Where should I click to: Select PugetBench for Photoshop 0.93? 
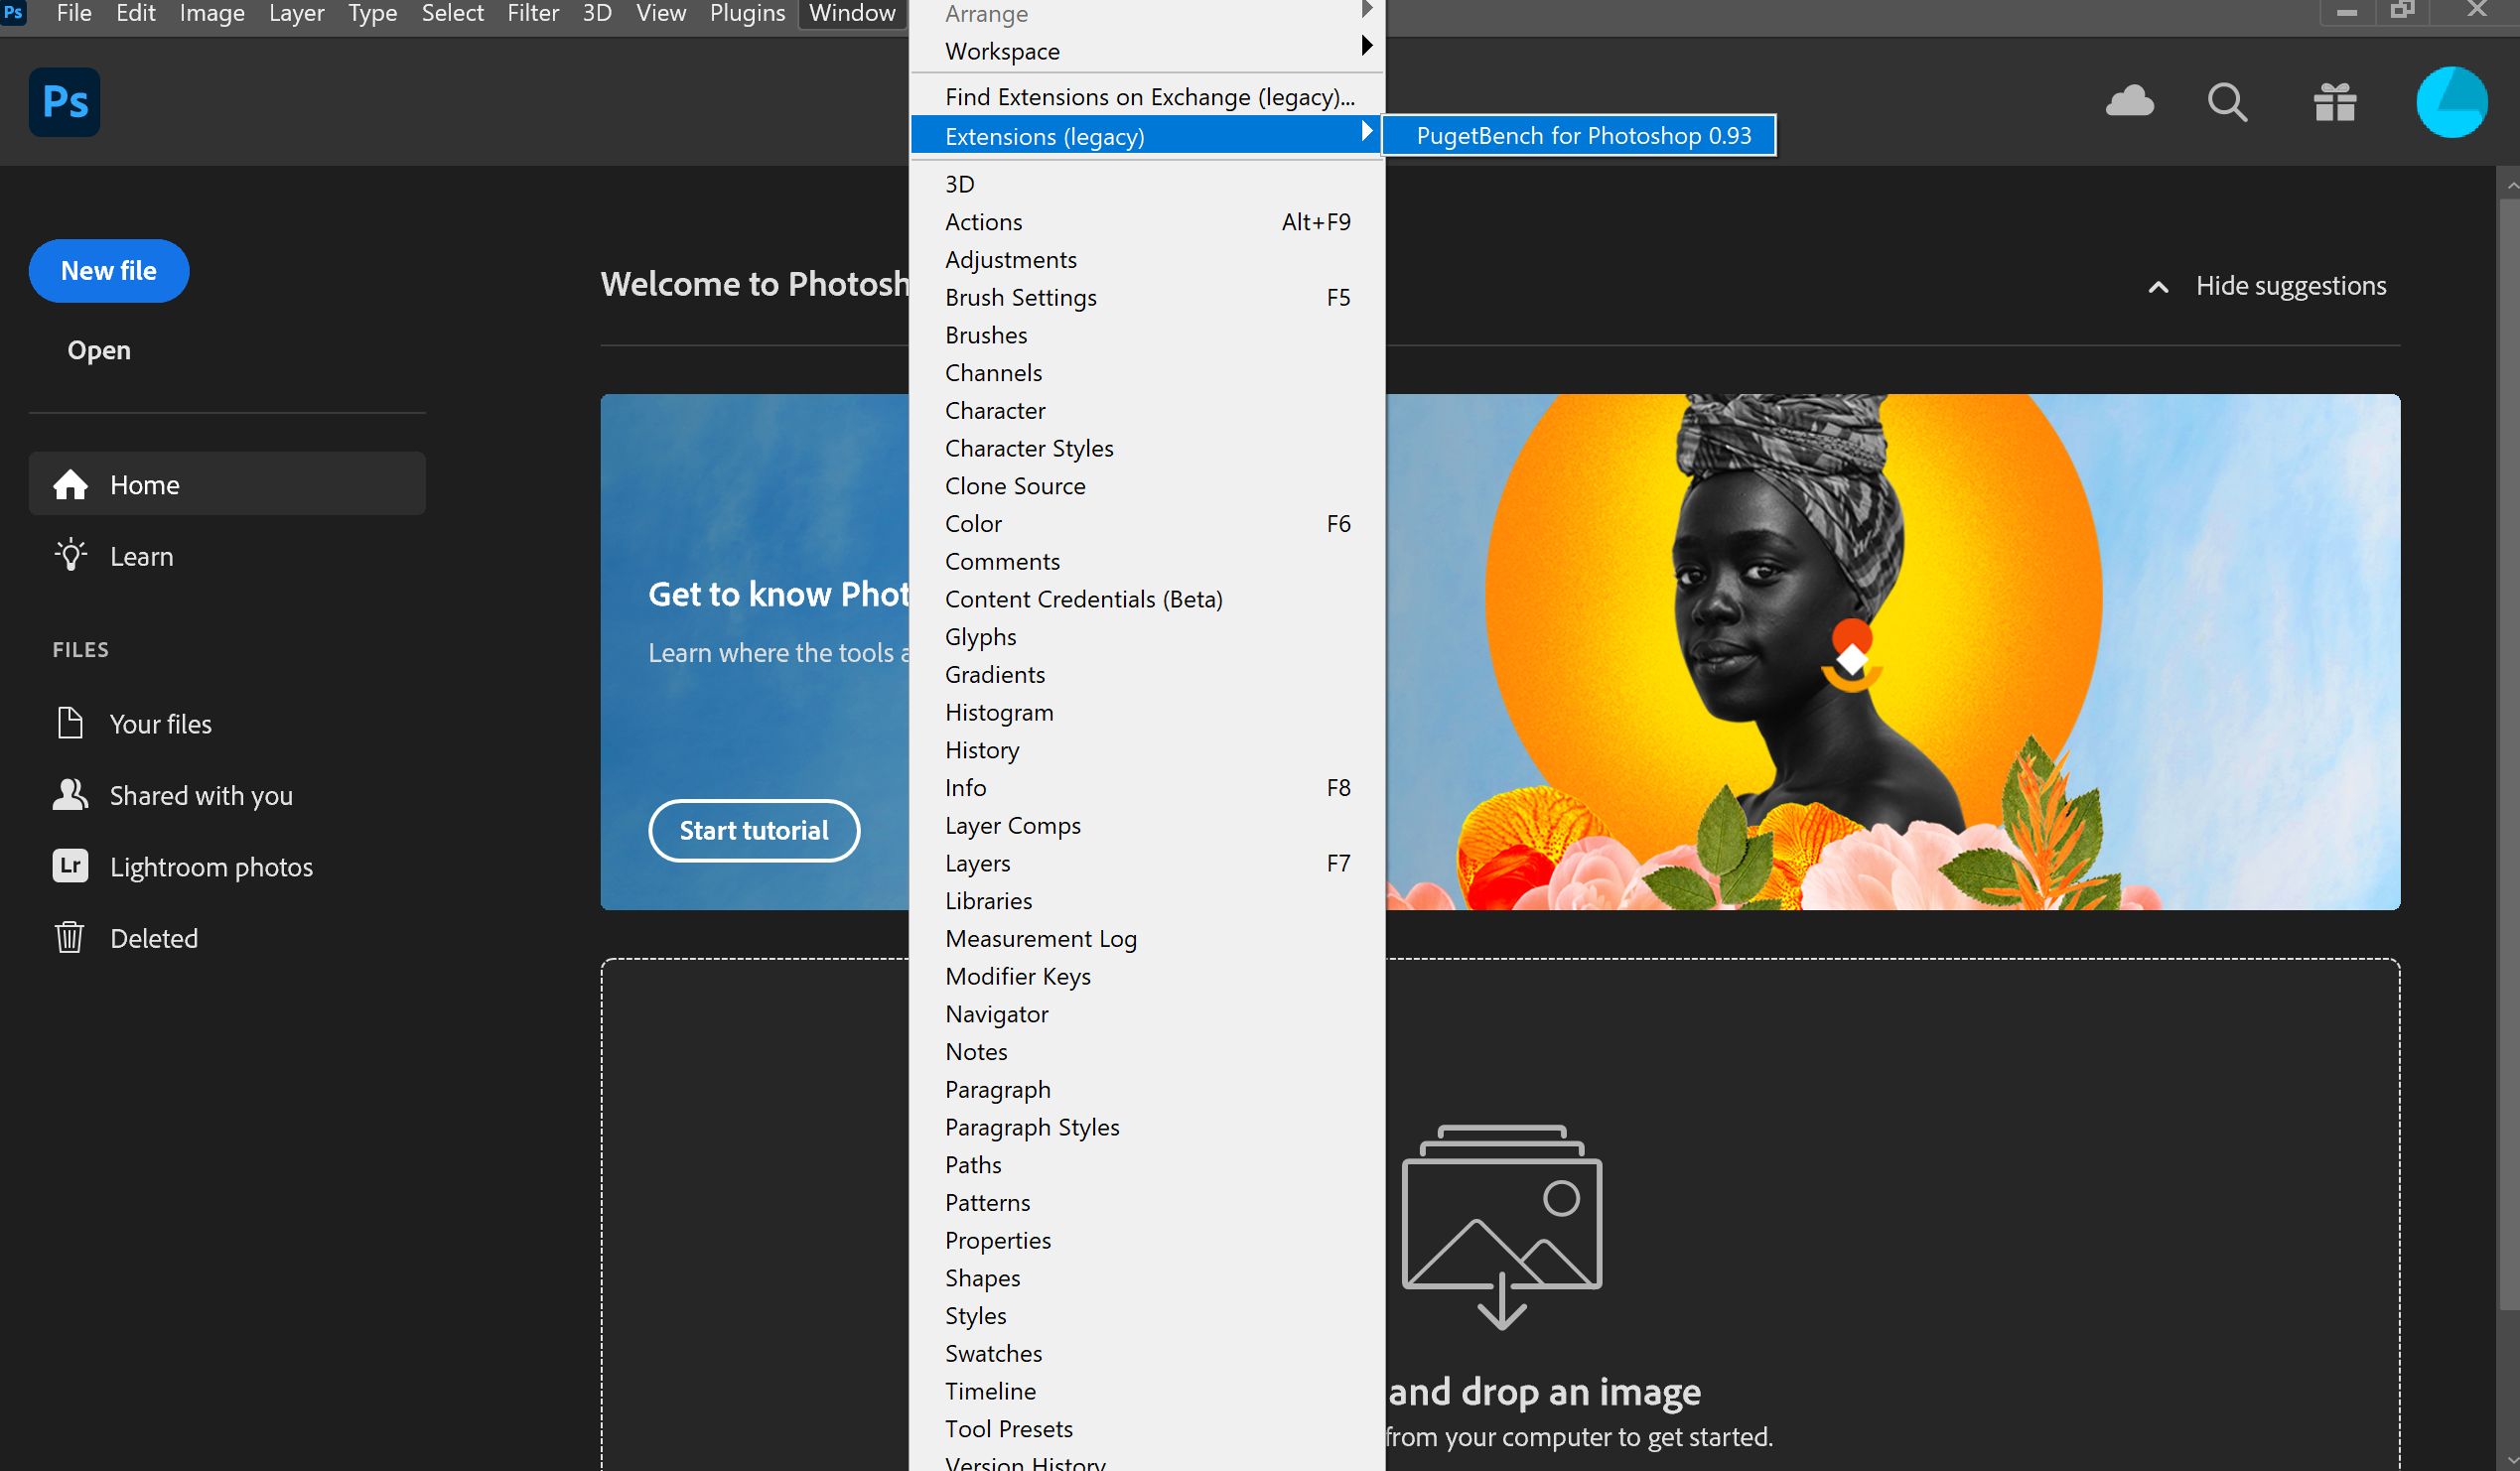1583,135
